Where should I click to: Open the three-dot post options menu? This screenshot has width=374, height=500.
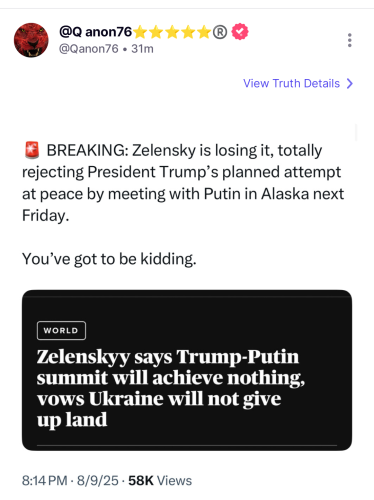tap(349, 40)
